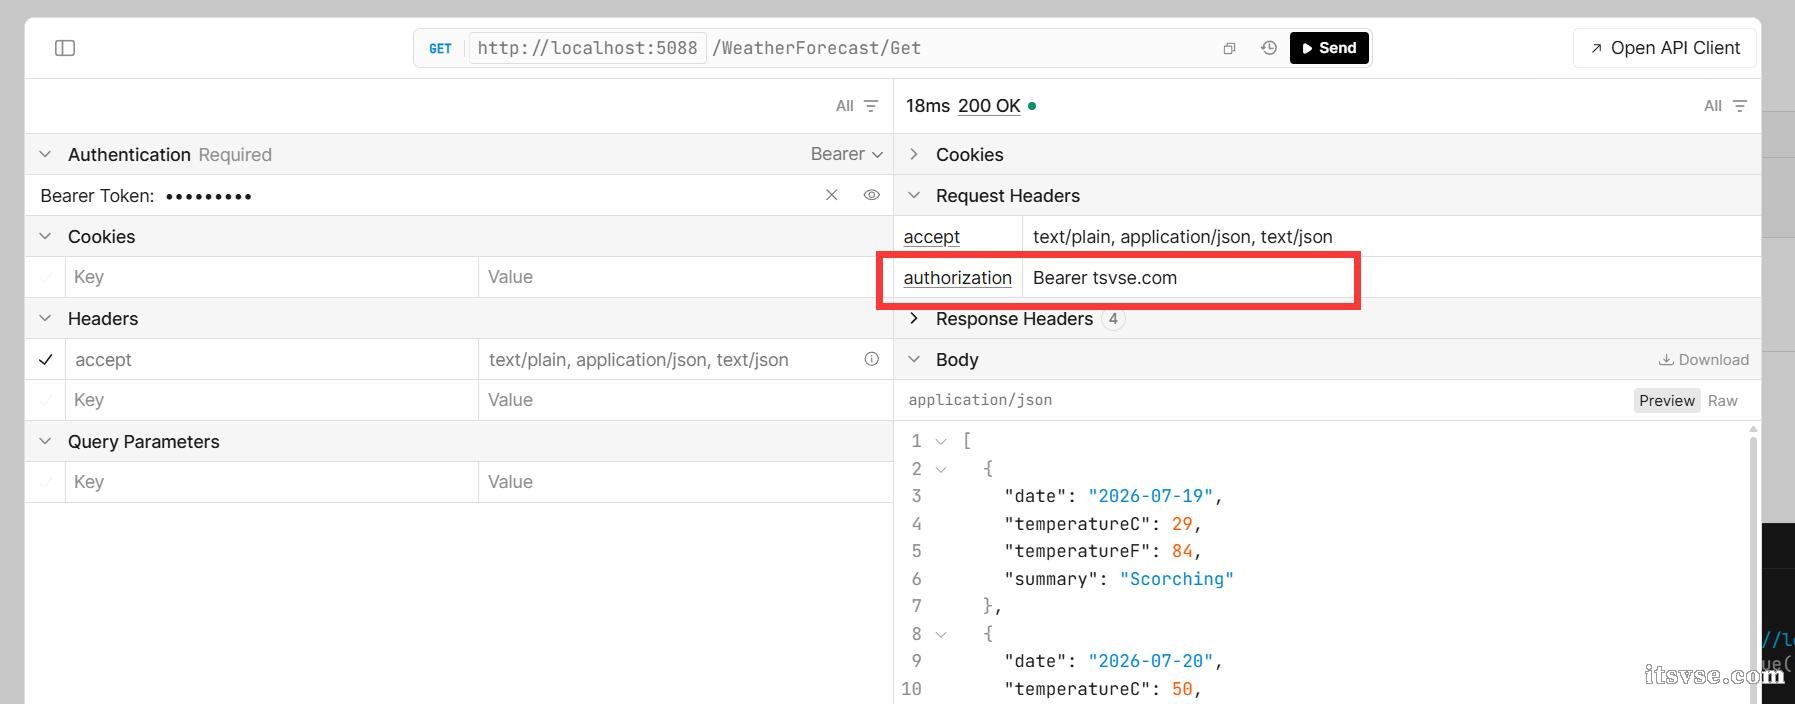
Task: Click the temperatureF value 84
Action: tap(1182, 551)
